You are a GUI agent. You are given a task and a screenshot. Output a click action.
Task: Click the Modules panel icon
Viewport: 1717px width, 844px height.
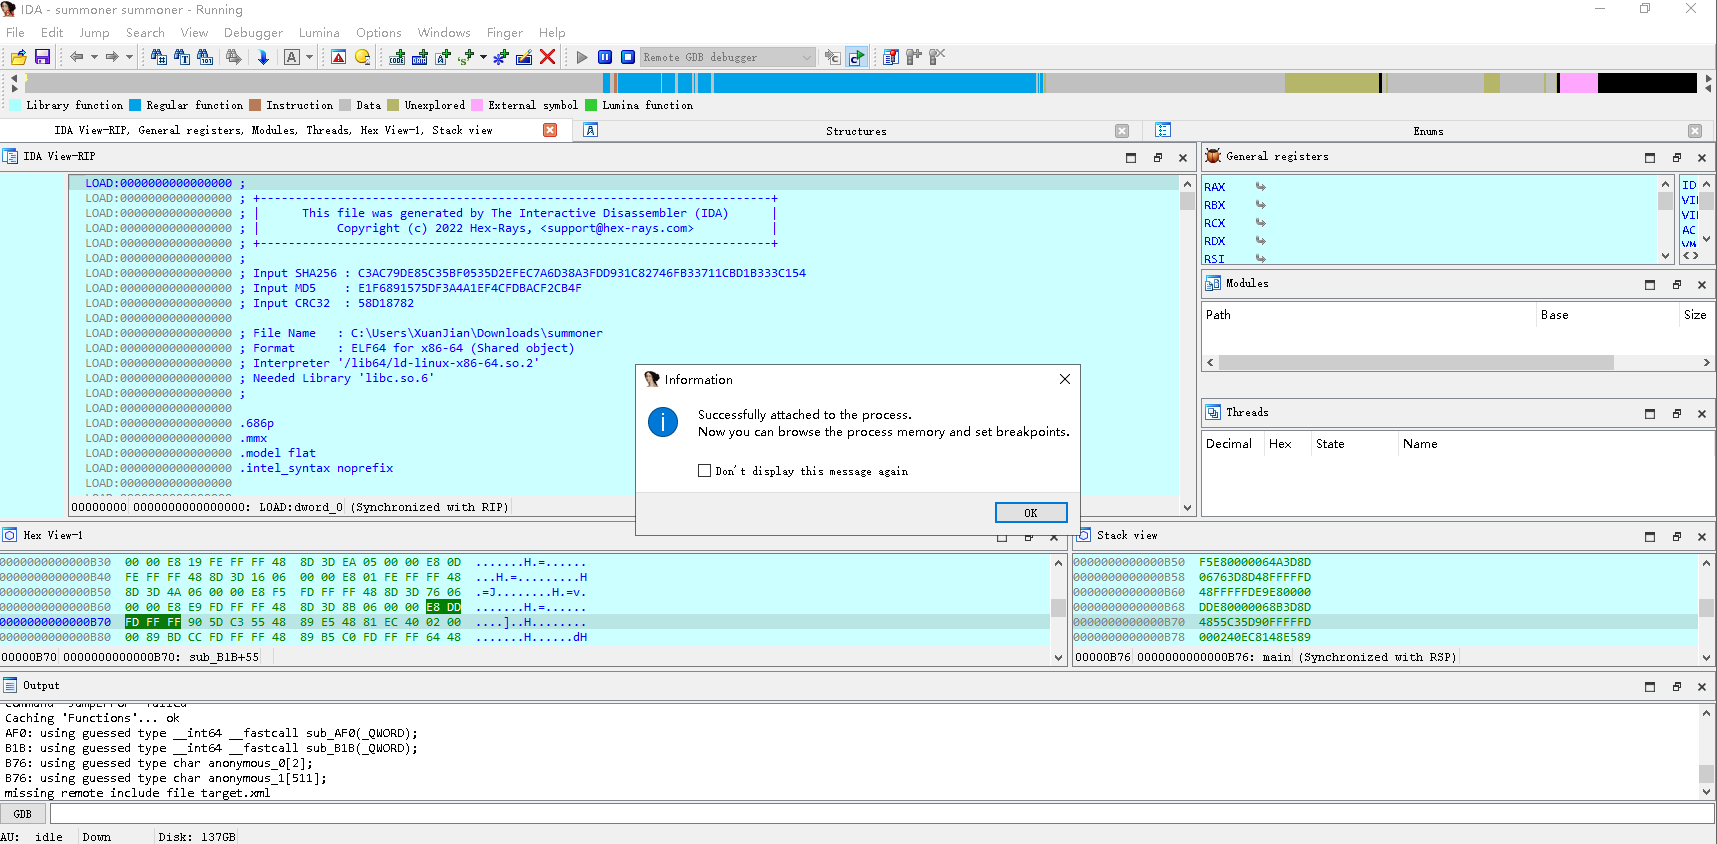tap(1213, 283)
